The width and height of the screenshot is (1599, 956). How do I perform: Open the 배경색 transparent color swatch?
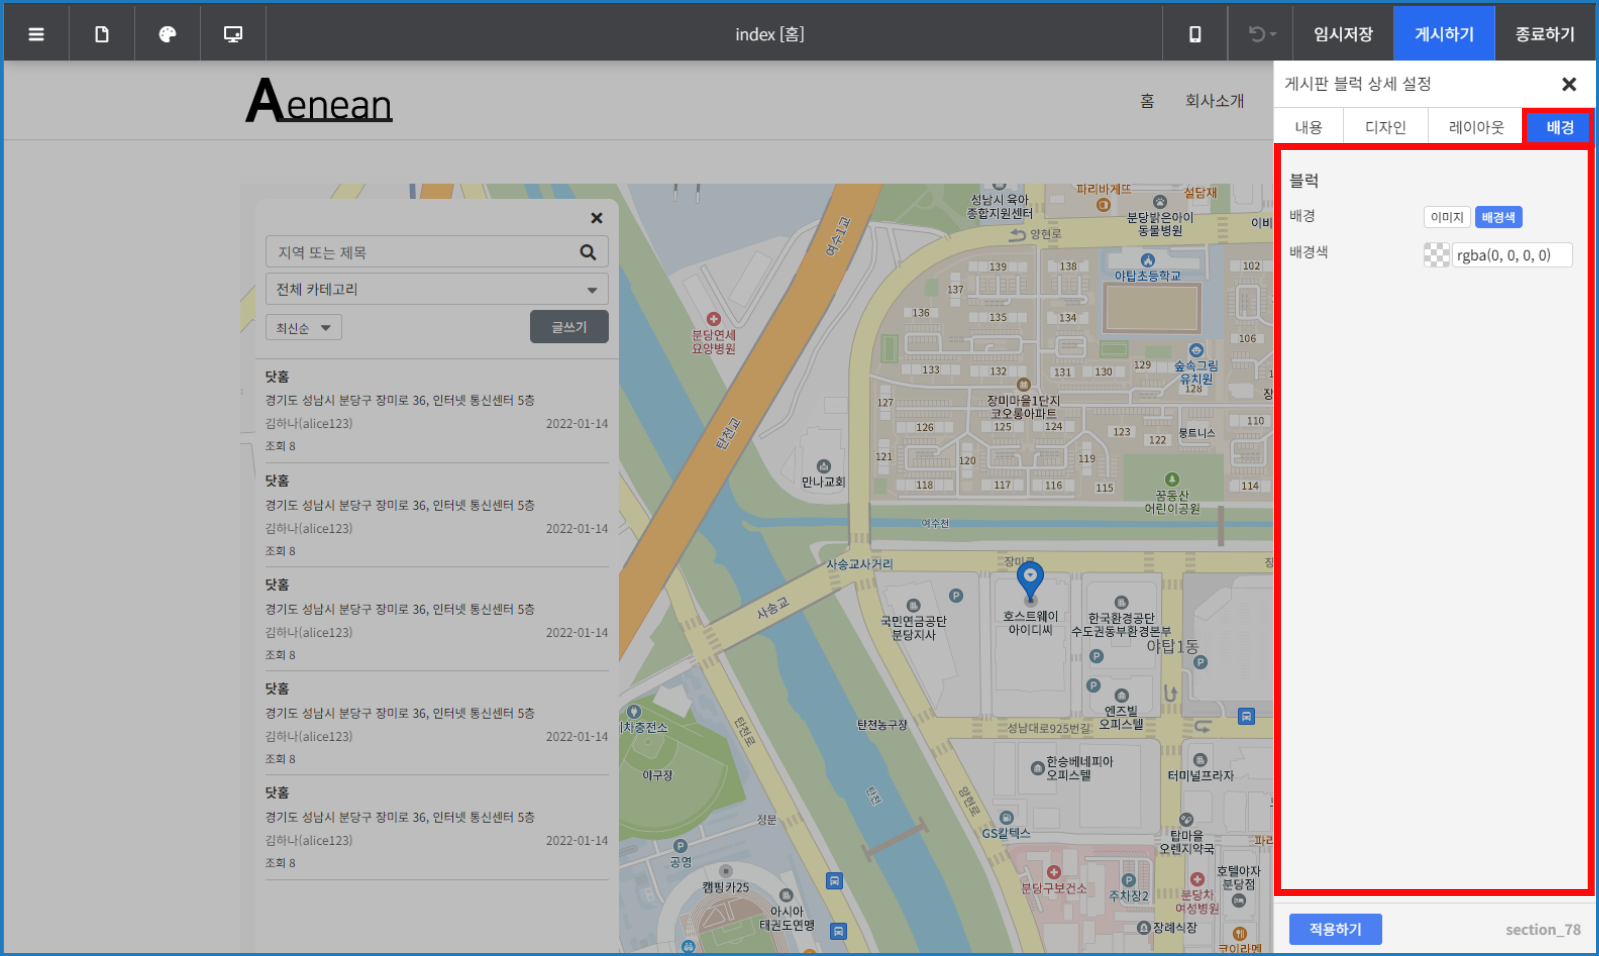coord(1436,255)
